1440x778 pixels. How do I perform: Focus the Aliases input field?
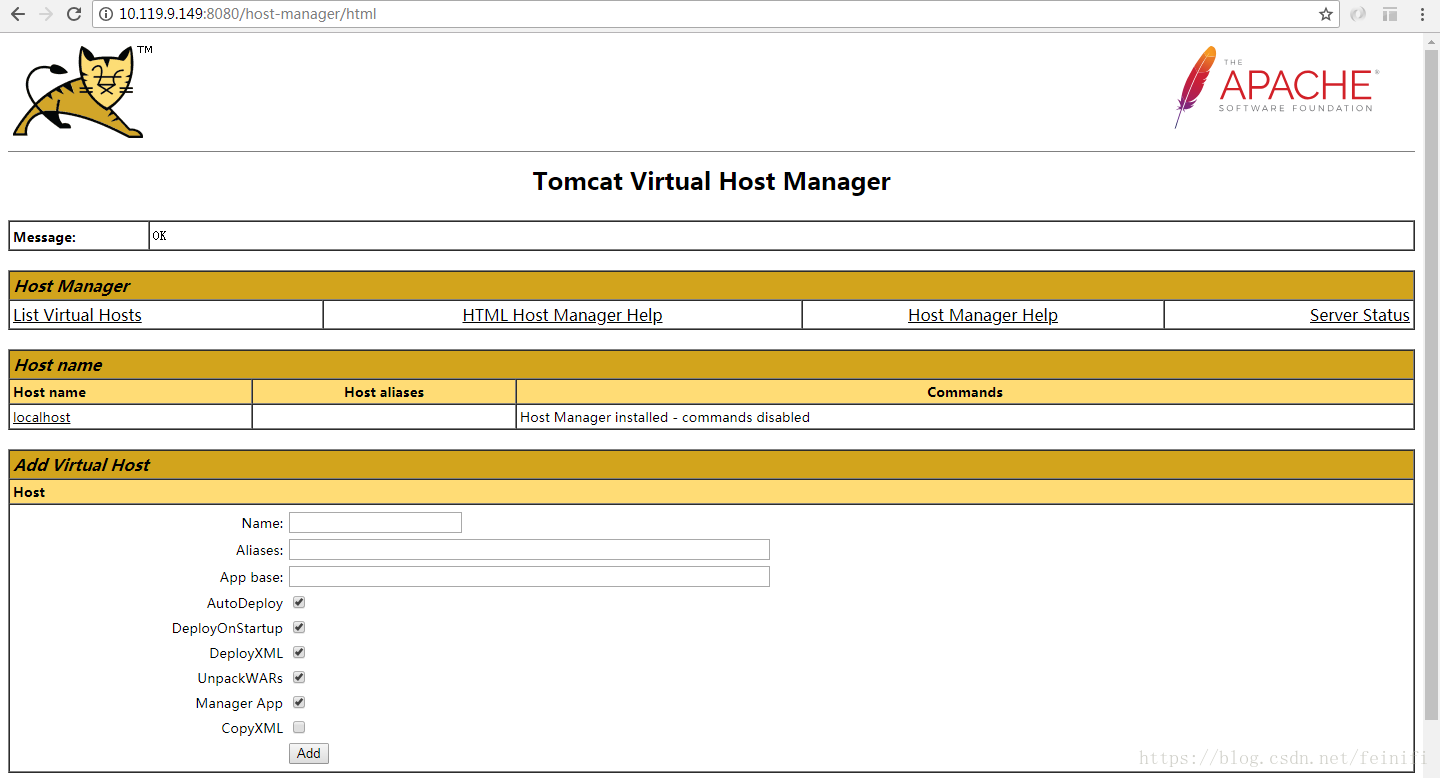click(529, 549)
